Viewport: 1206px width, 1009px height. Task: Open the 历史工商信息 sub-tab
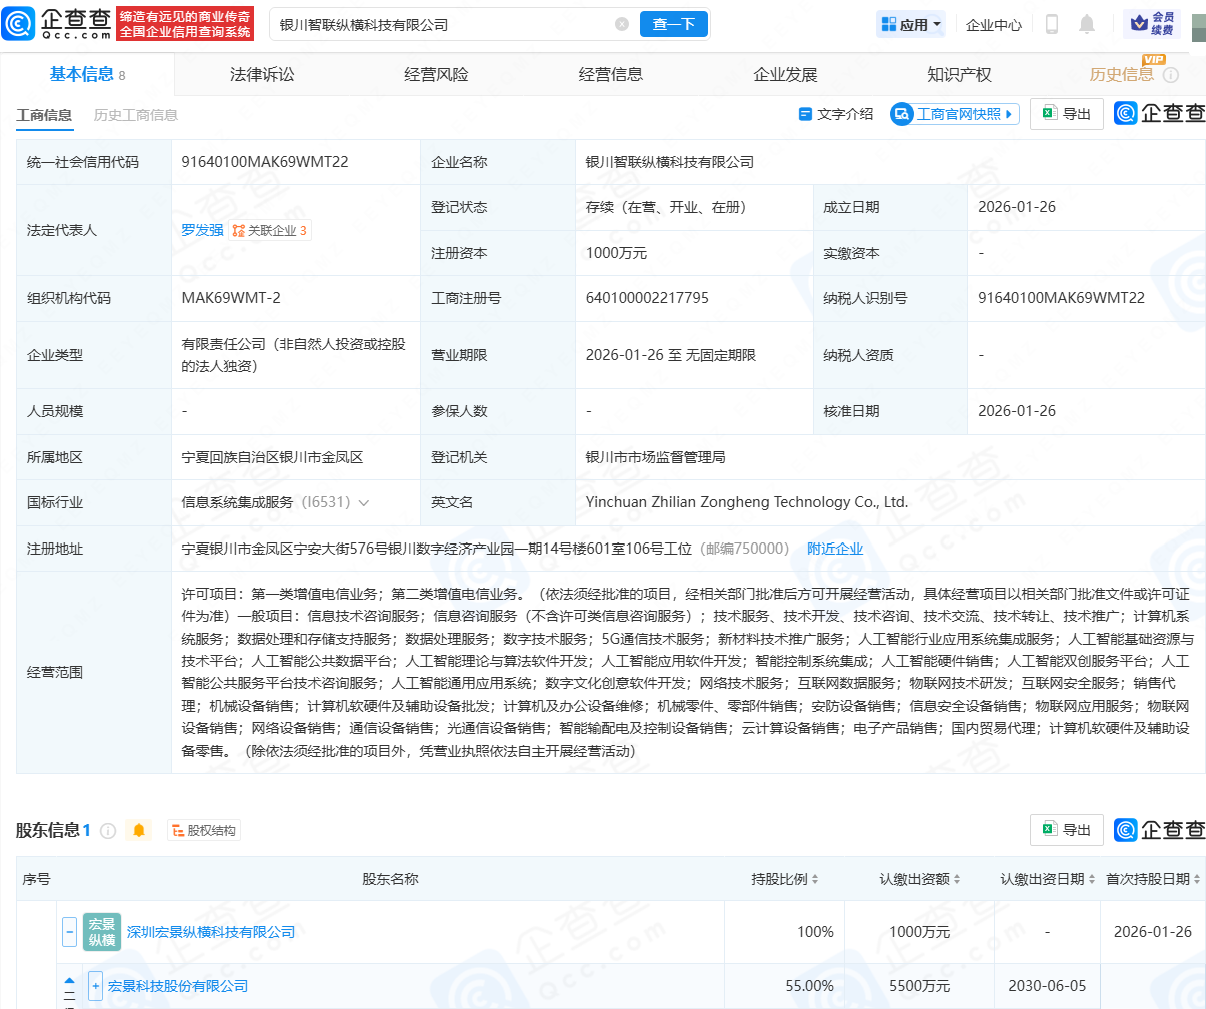(135, 115)
